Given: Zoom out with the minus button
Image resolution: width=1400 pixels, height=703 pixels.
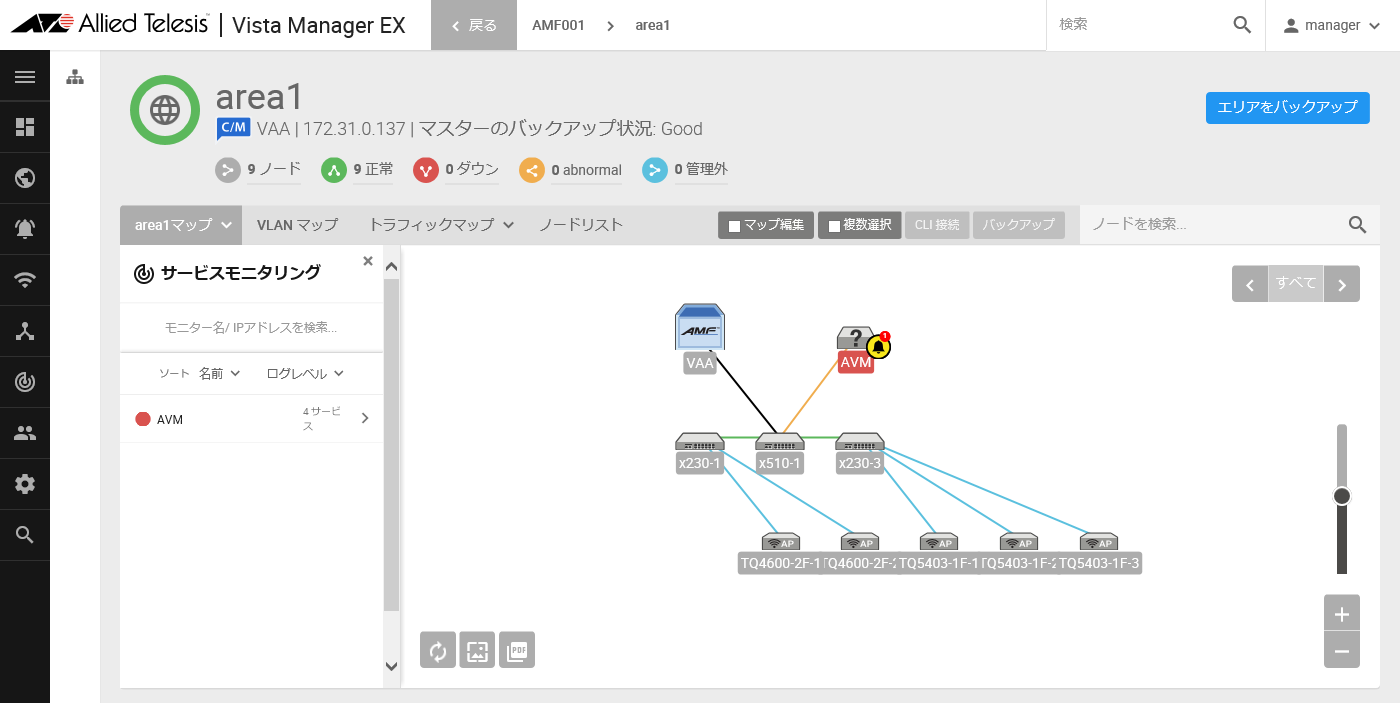Looking at the screenshot, I should click(x=1342, y=651).
